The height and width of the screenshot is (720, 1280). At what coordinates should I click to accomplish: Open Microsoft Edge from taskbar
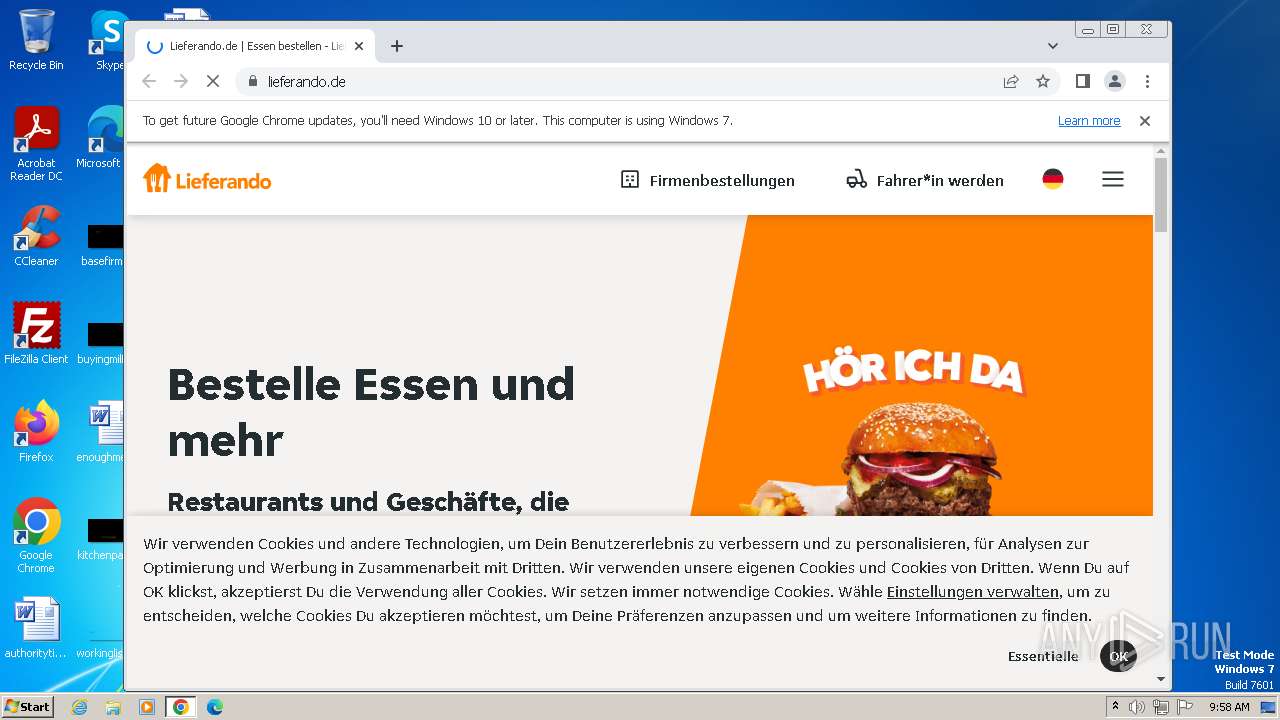[214, 707]
